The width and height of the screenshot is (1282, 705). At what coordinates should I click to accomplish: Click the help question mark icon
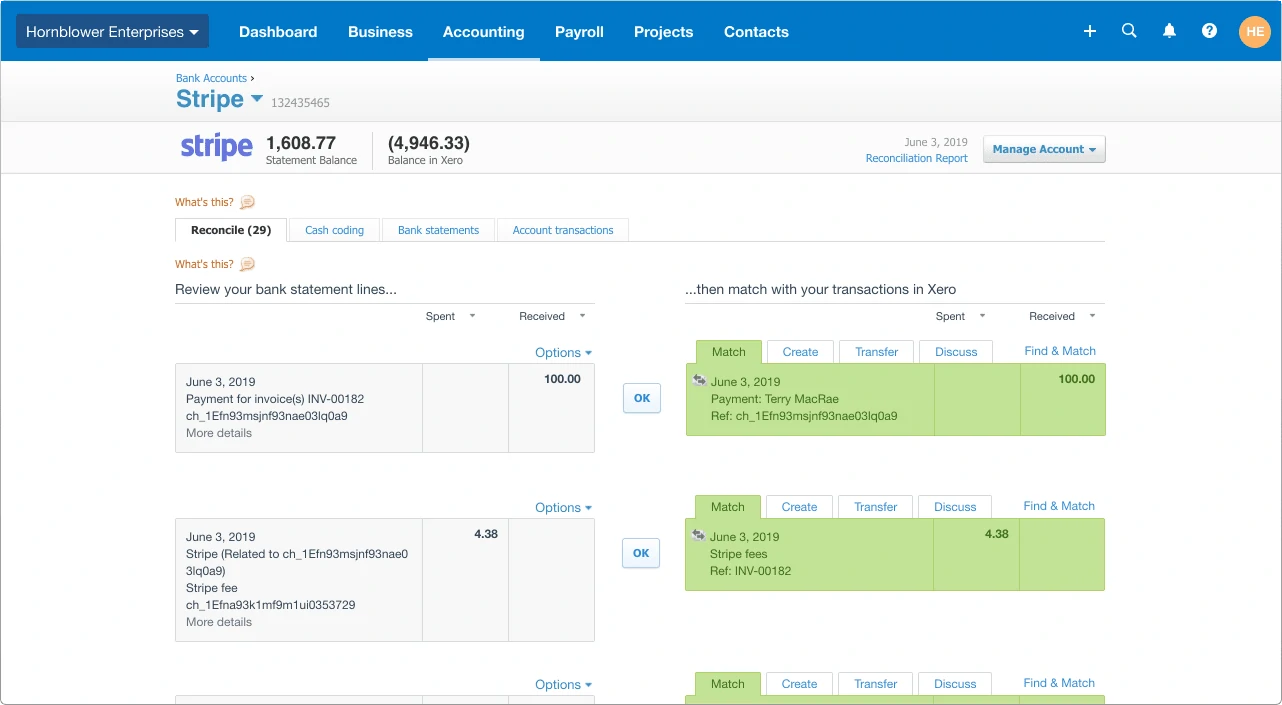(x=1209, y=31)
